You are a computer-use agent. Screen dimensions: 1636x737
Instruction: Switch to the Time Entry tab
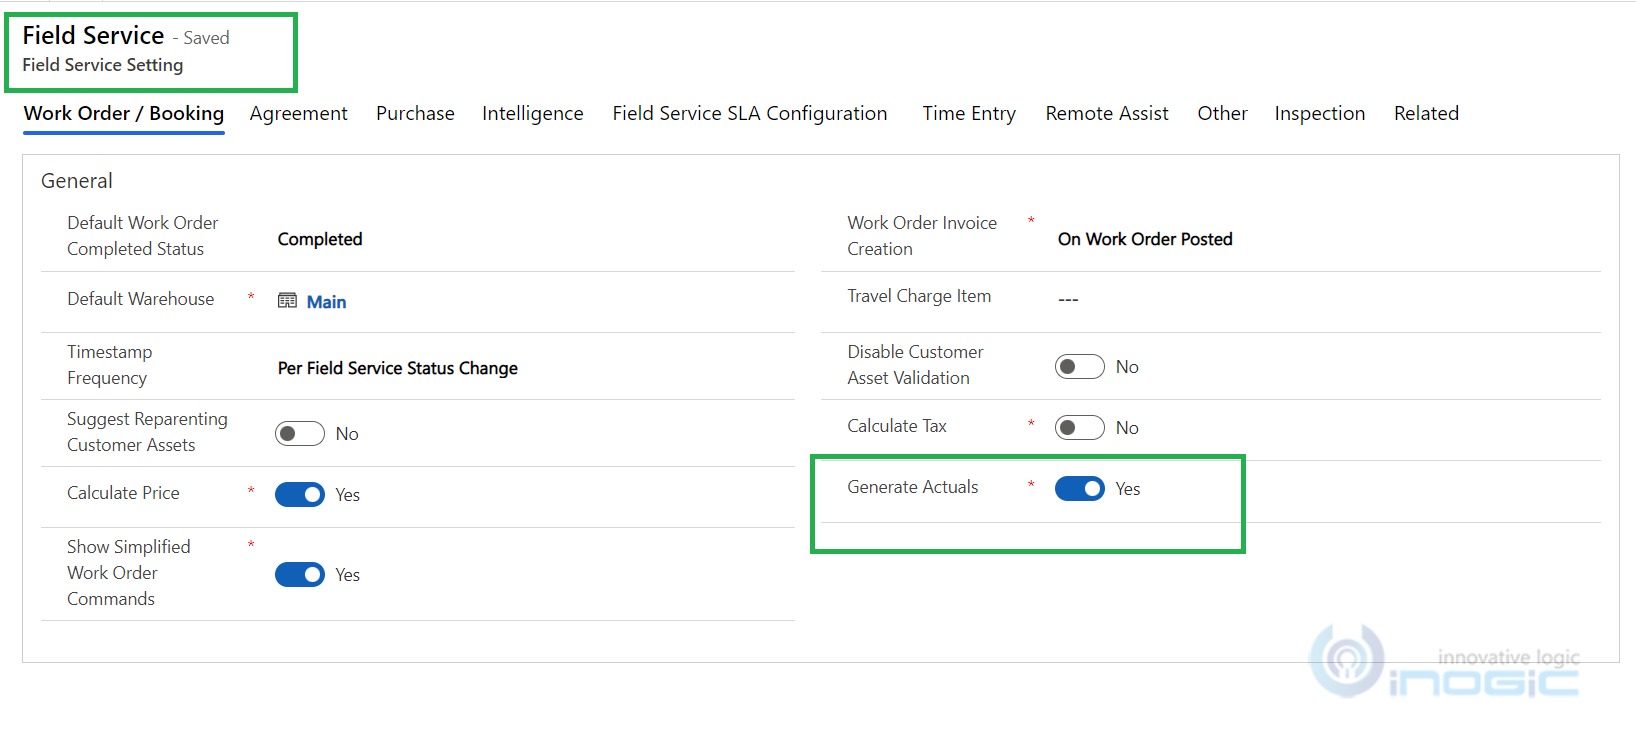coord(969,113)
